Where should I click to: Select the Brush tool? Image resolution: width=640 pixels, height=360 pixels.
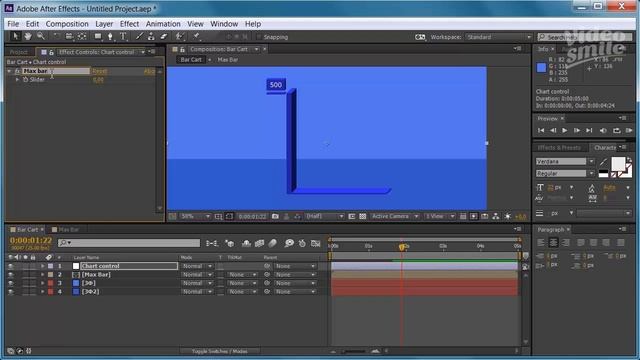pyautogui.click(x=139, y=36)
